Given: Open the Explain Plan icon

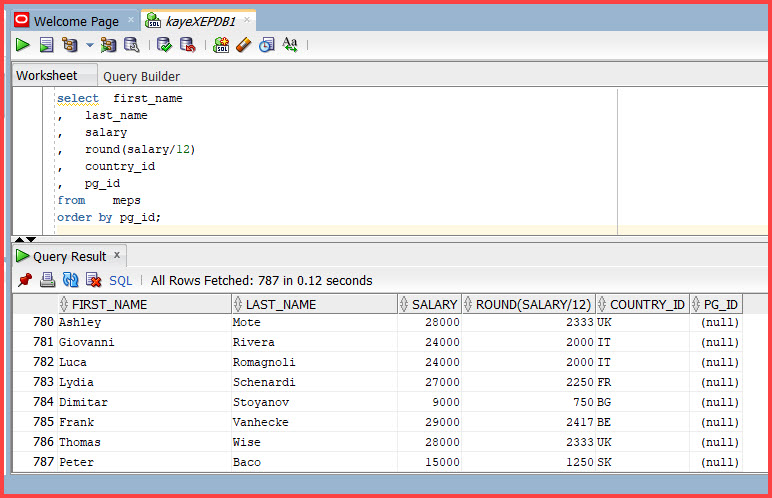Looking at the screenshot, I should (x=69, y=45).
